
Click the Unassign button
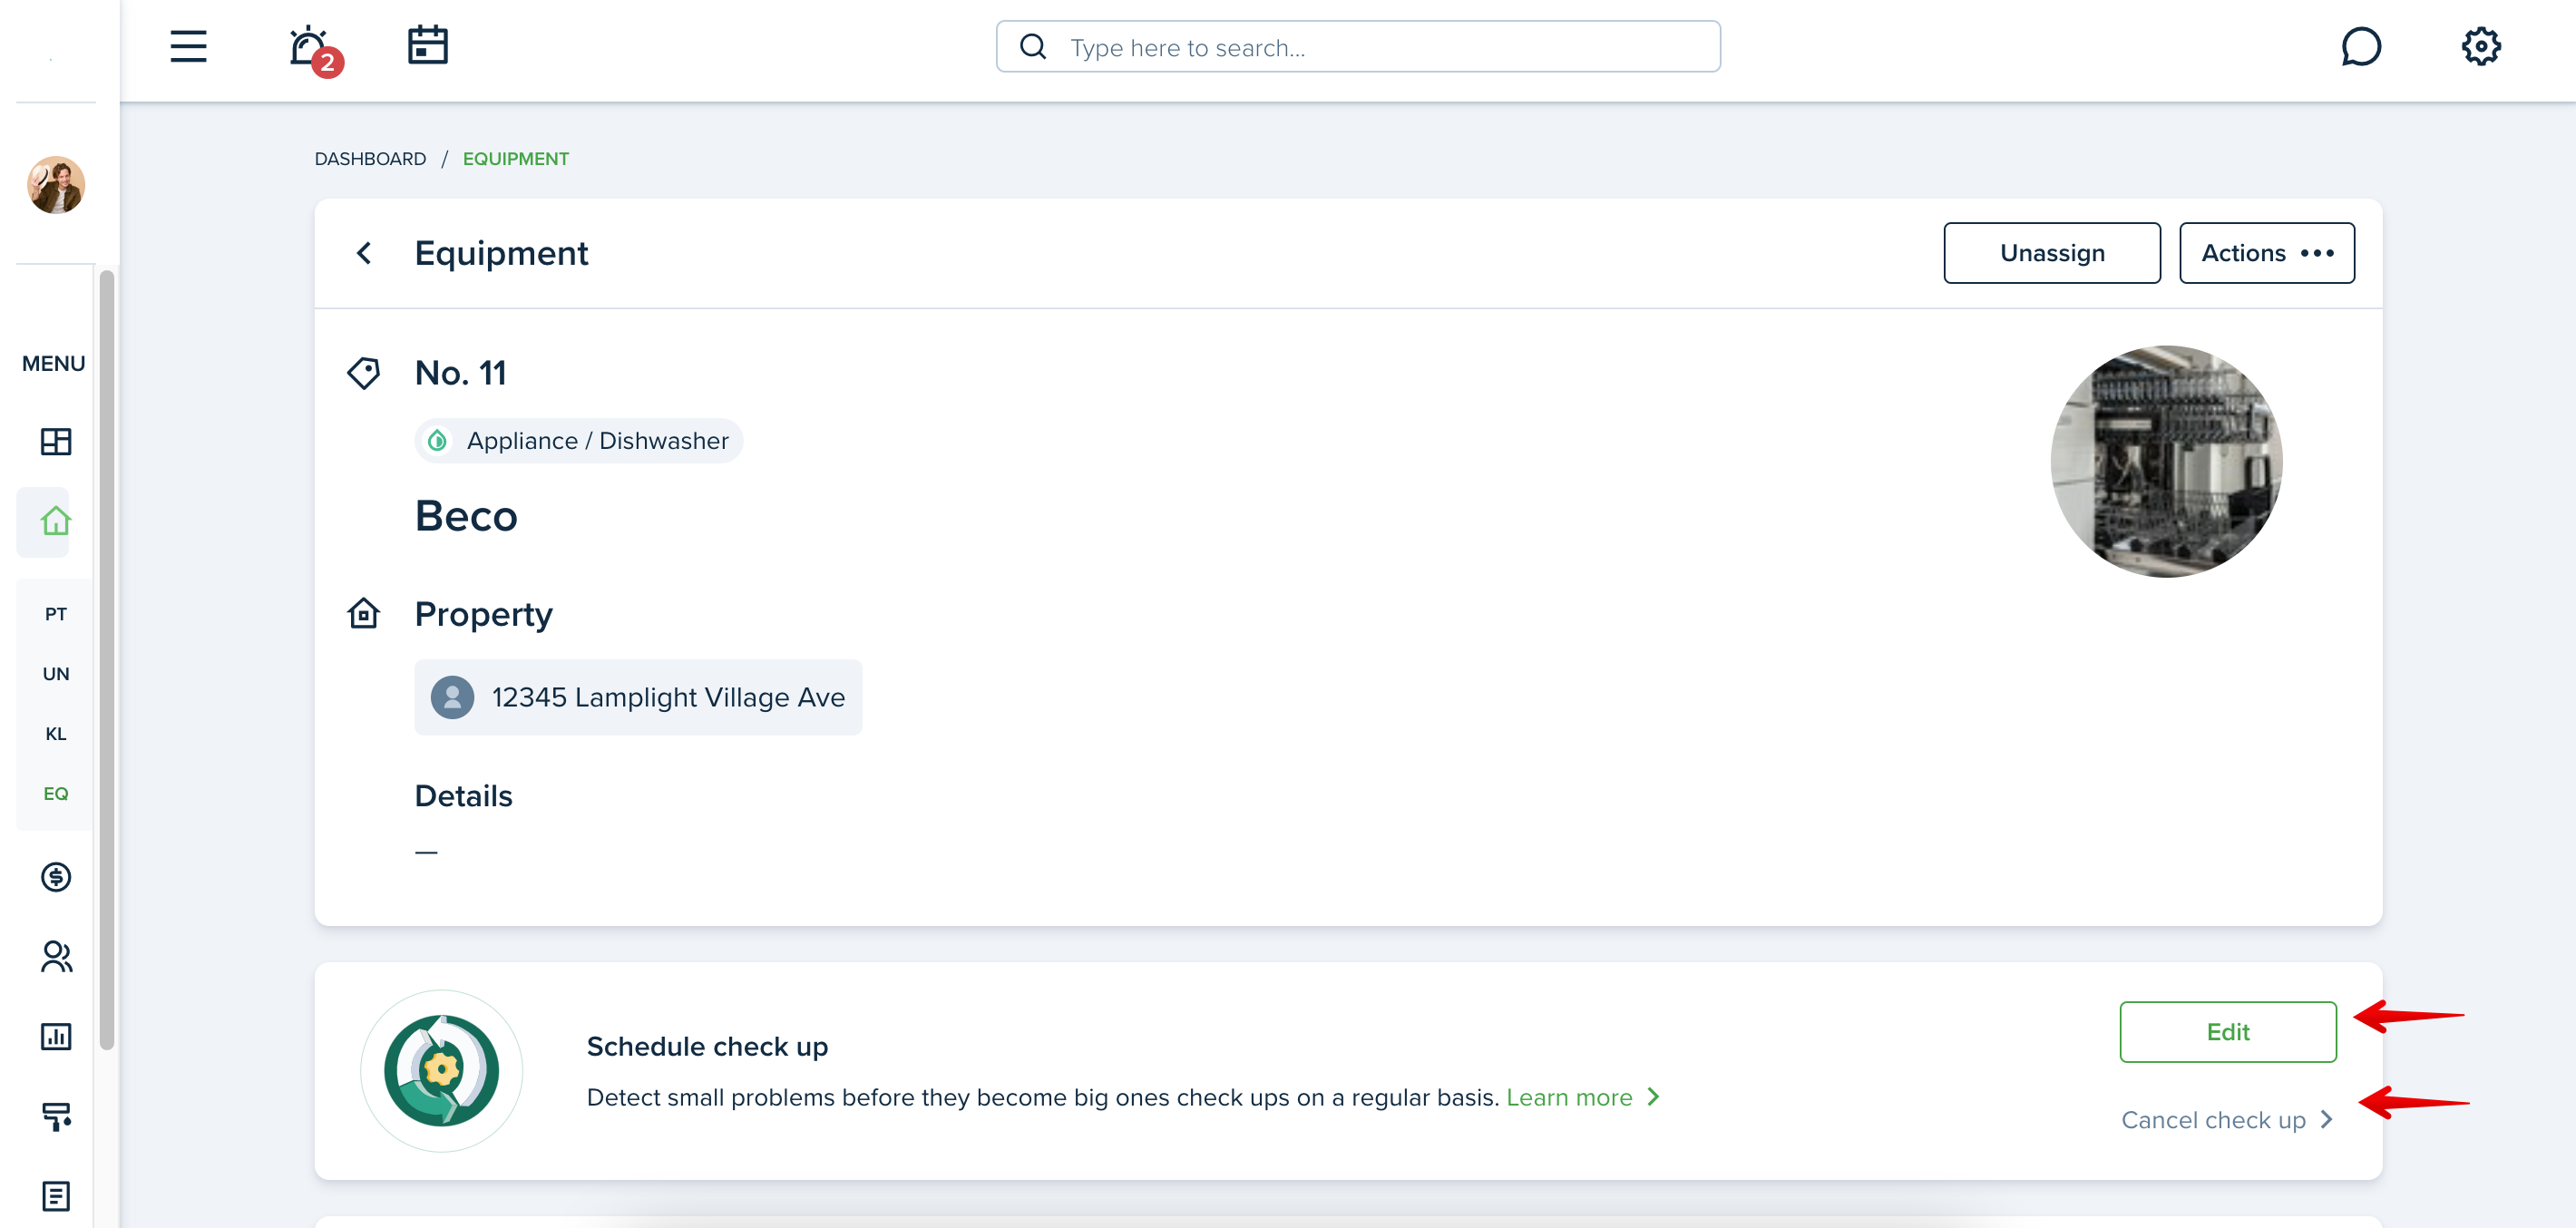point(2052,253)
